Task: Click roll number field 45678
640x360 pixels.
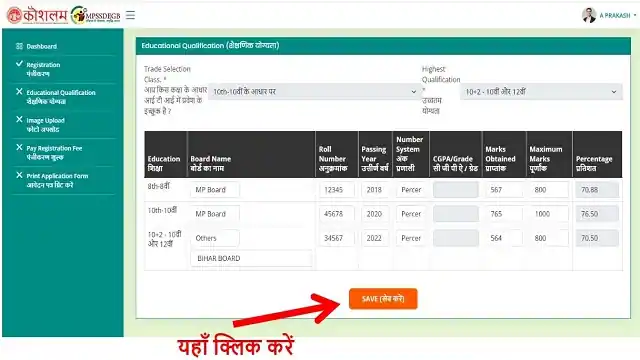Action: coord(337,214)
